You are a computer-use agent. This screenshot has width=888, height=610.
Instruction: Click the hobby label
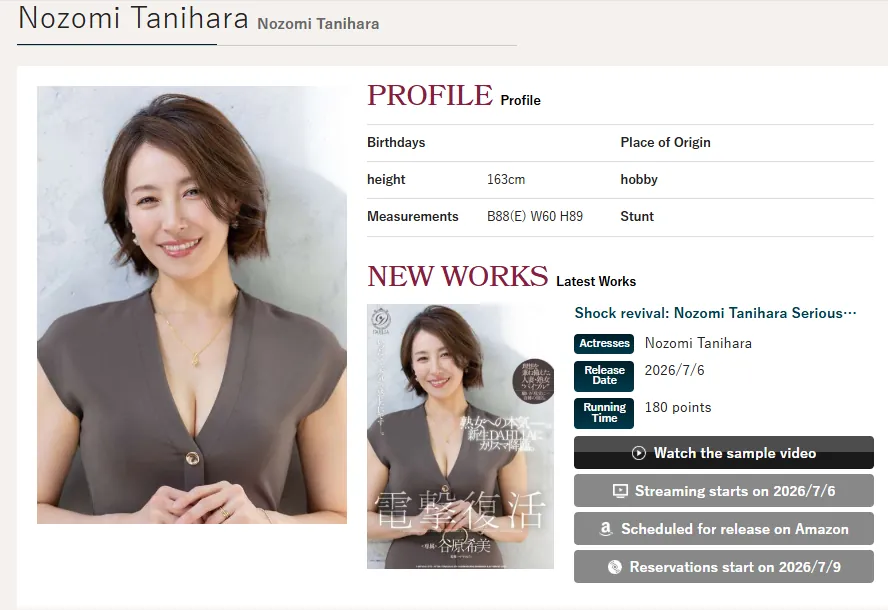pyautogui.click(x=639, y=180)
